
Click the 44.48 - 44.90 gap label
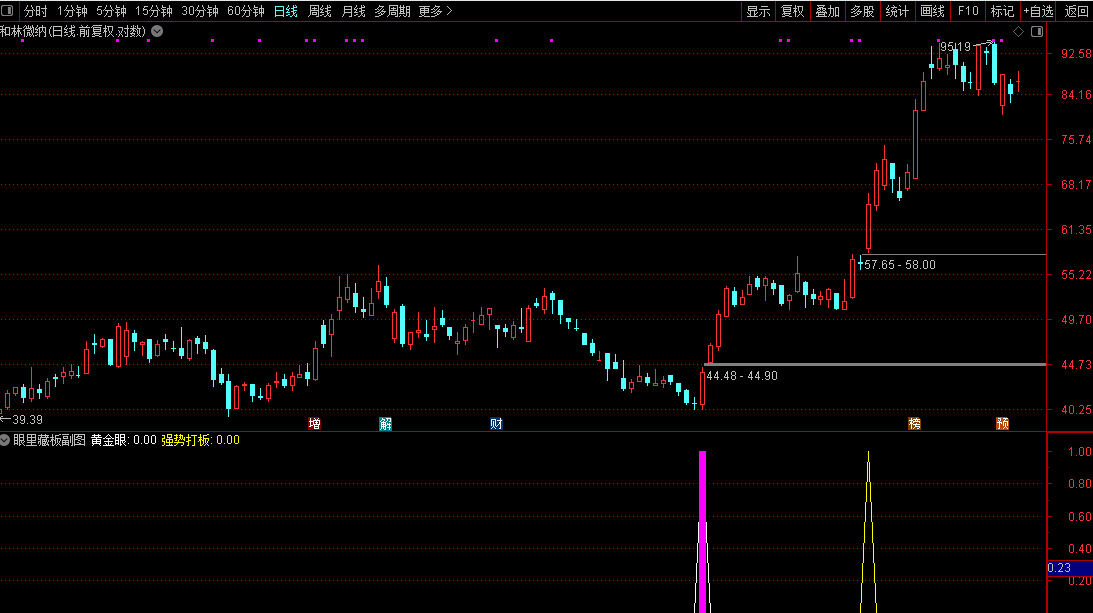coord(742,376)
